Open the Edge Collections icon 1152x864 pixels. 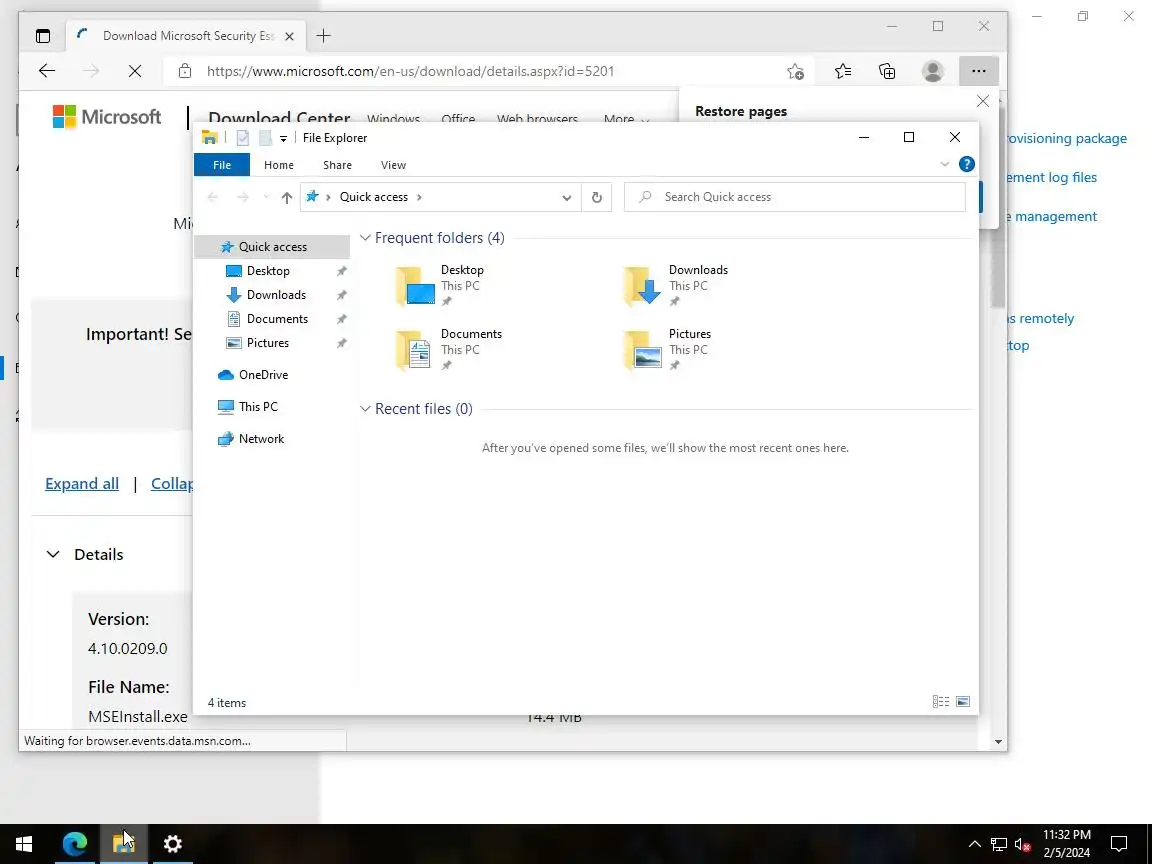coord(887,71)
